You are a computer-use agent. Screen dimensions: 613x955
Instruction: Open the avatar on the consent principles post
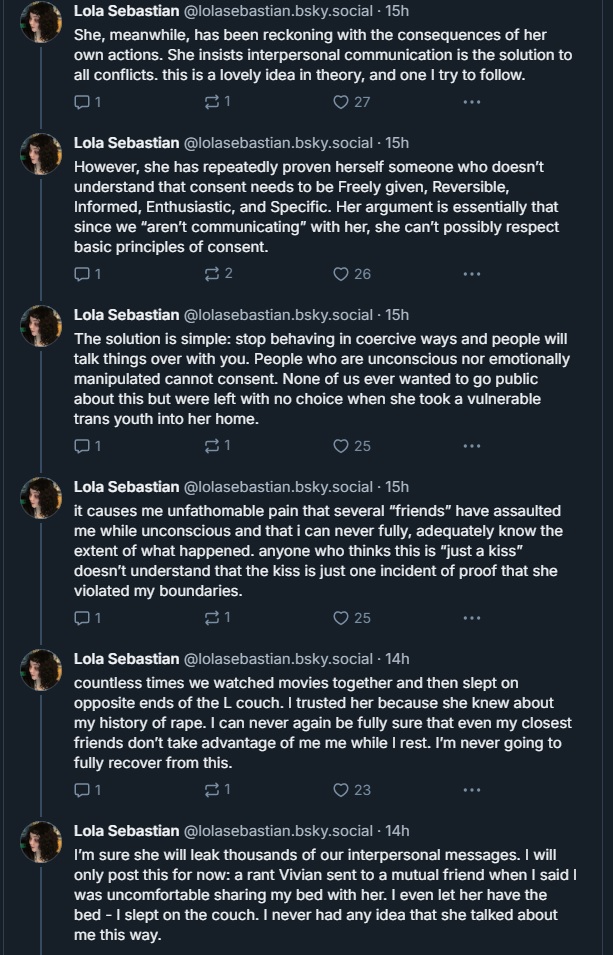pos(43,154)
